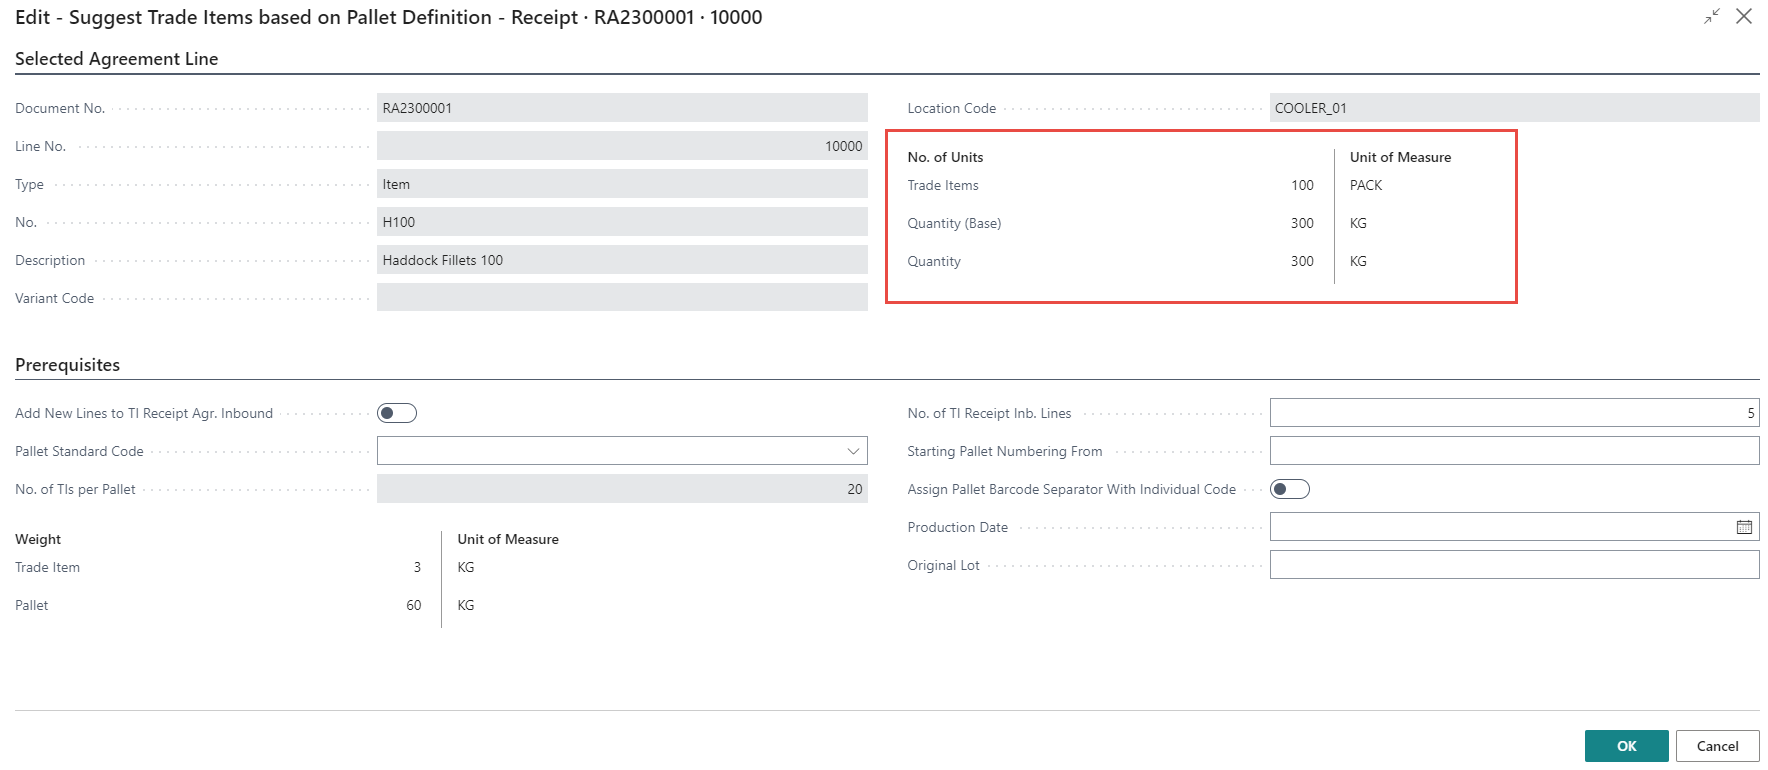Expand the Pallet Standard Code dropdown

pyautogui.click(x=853, y=451)
